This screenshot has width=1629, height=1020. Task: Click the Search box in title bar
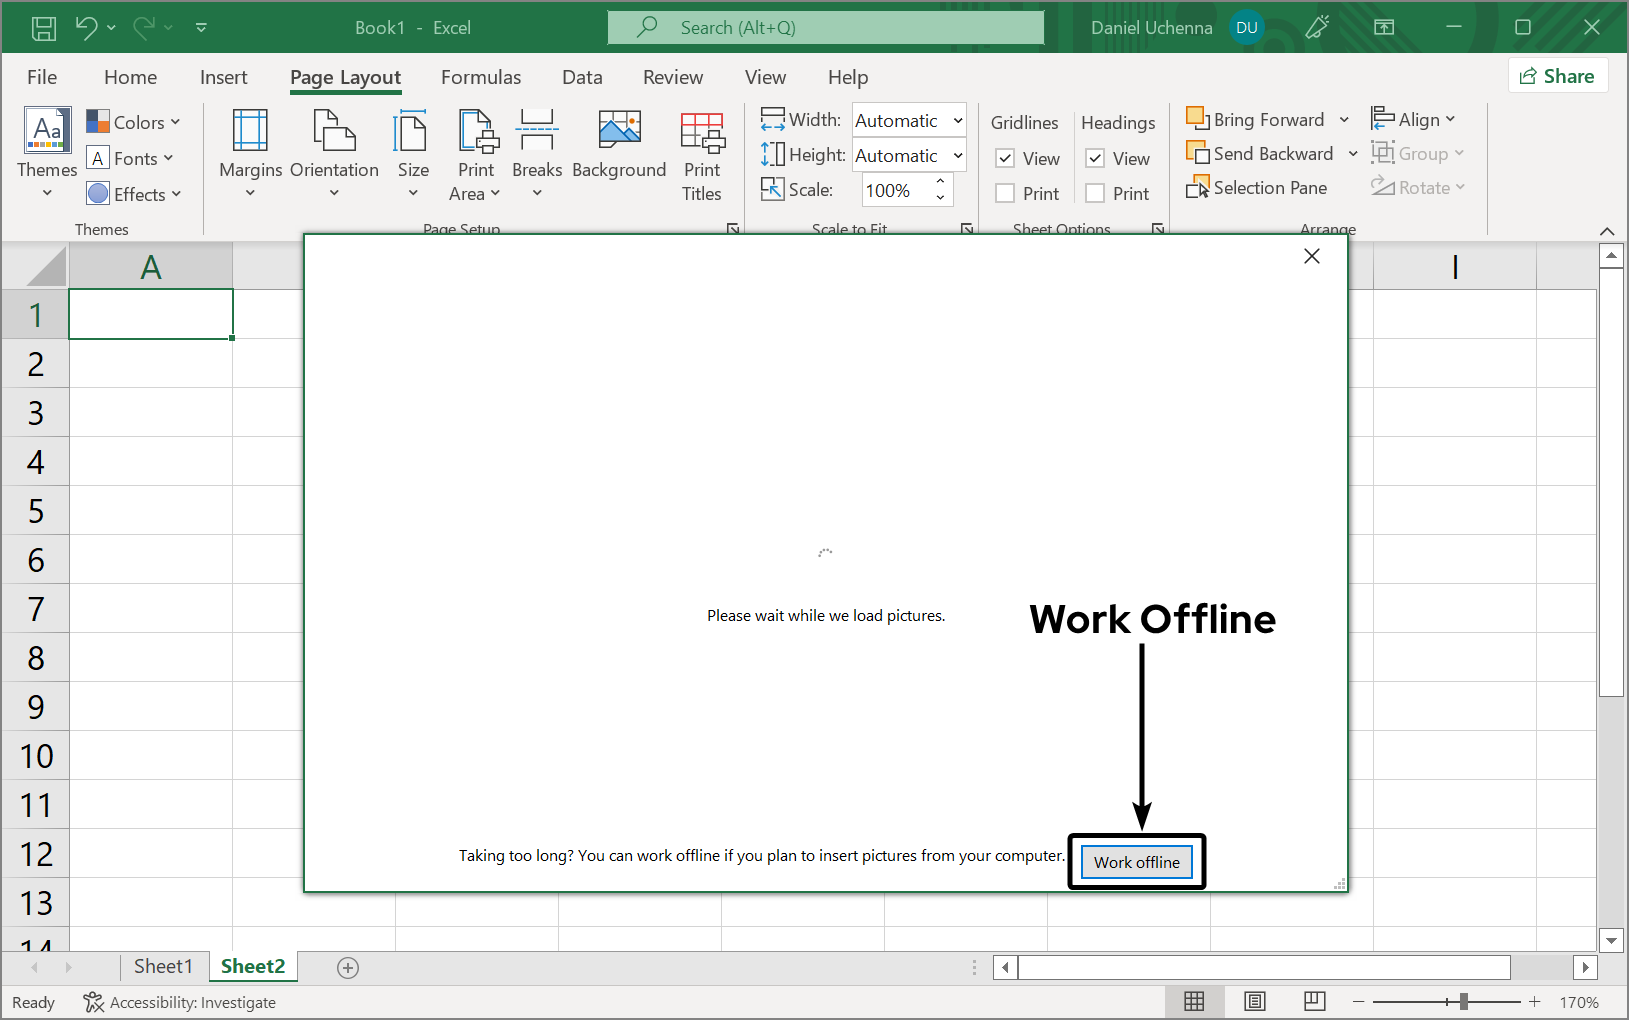pos(825,28)
